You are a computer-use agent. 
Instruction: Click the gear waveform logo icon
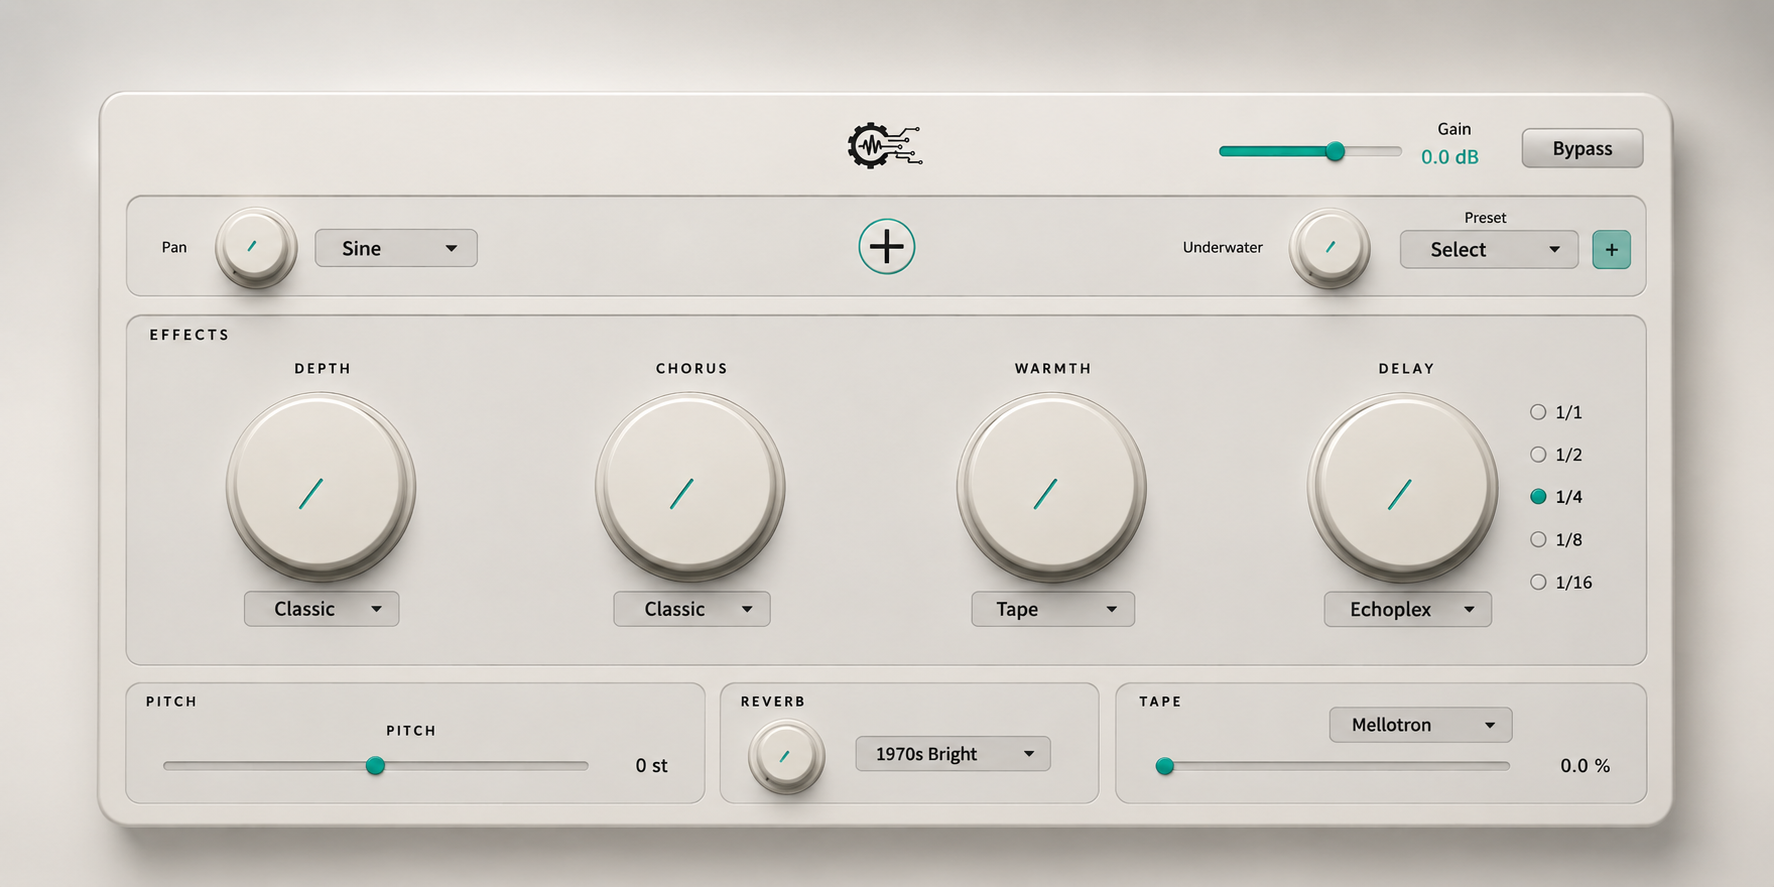[885, 146]
